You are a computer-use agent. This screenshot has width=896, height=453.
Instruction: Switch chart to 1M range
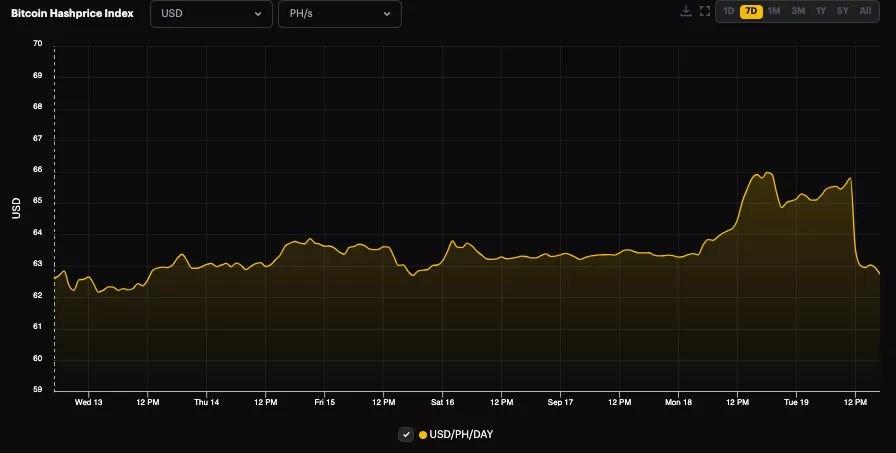click(773, 11)
